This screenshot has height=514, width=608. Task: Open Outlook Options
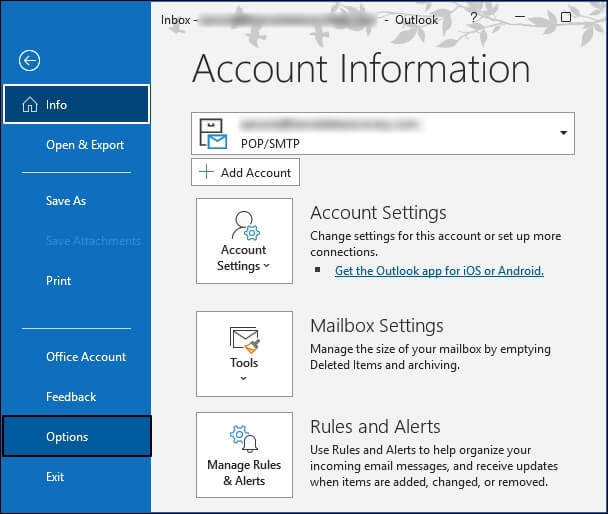click(x=76, y=436)
